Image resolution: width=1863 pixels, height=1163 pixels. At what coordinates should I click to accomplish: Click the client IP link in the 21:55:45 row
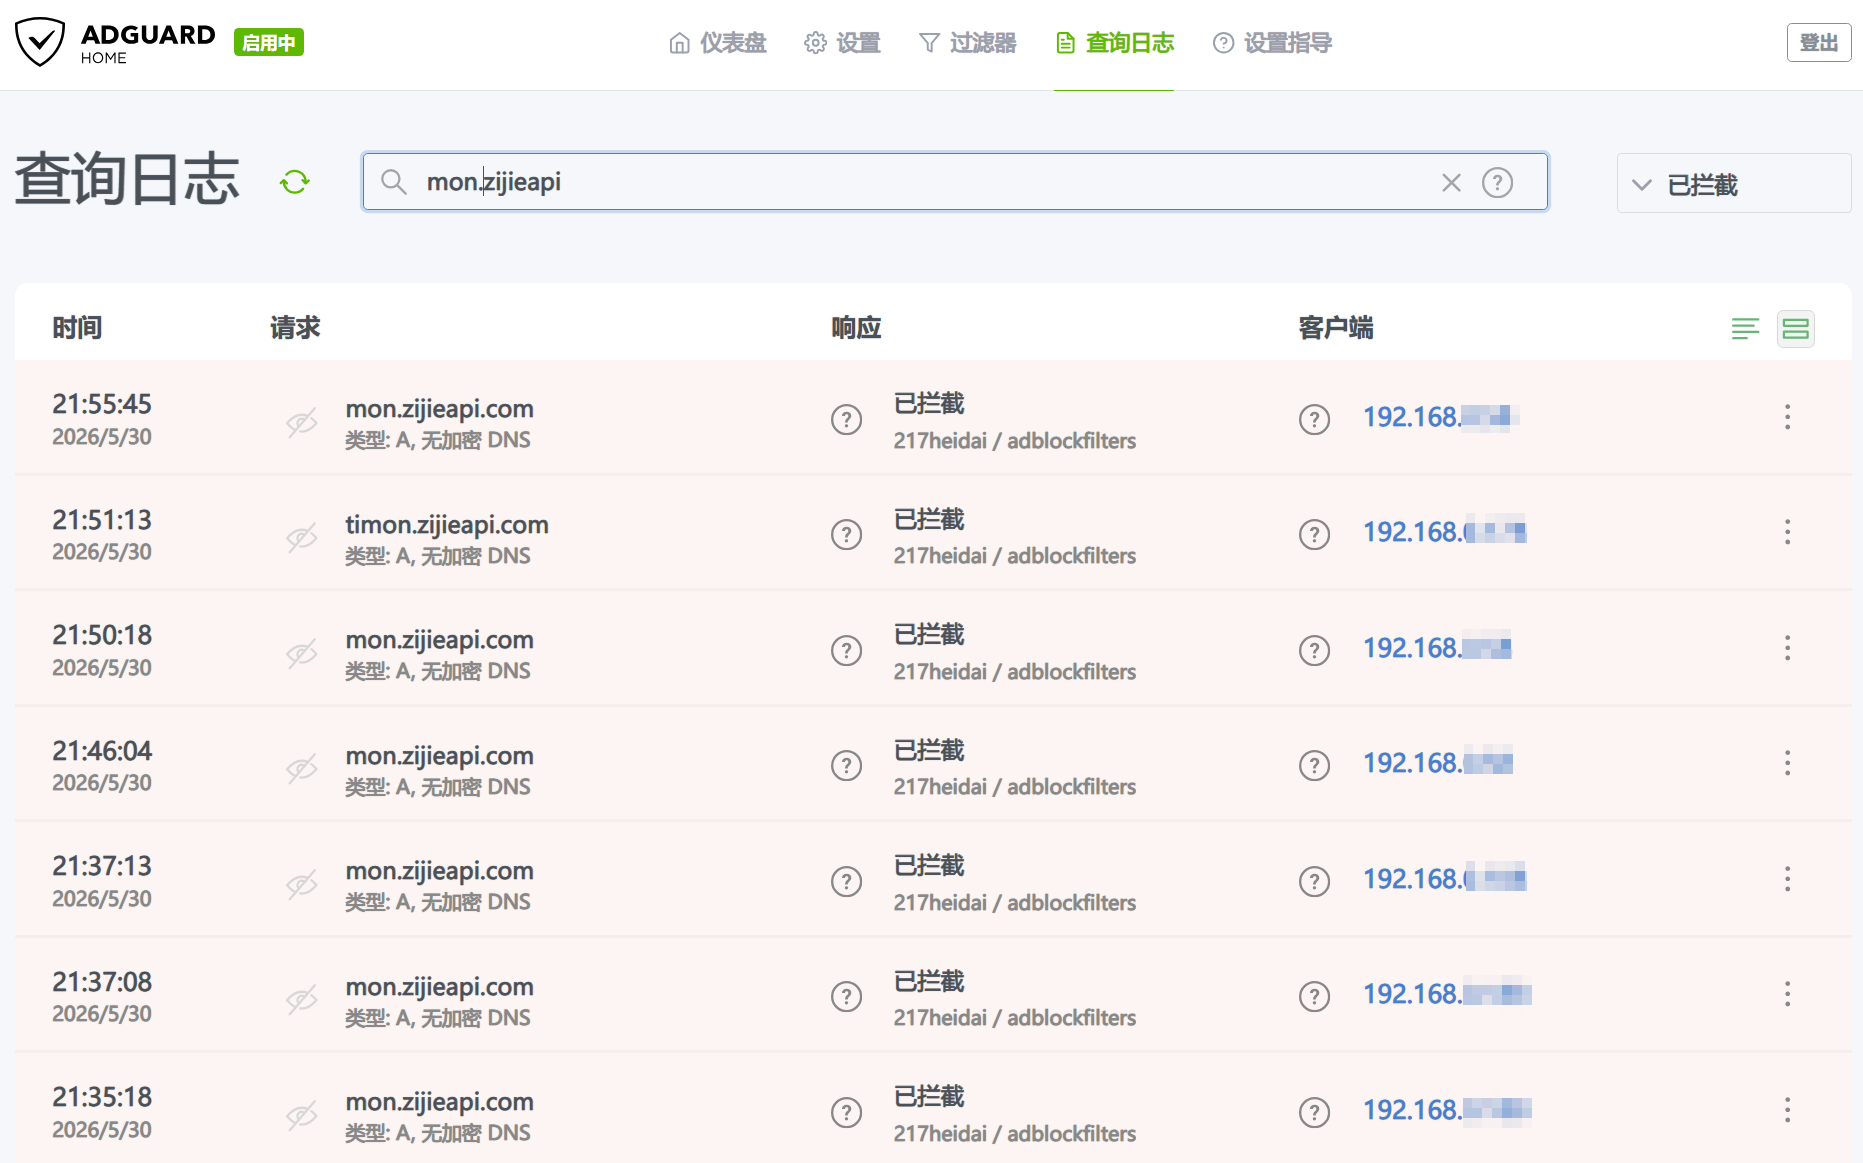point(1441,417)
